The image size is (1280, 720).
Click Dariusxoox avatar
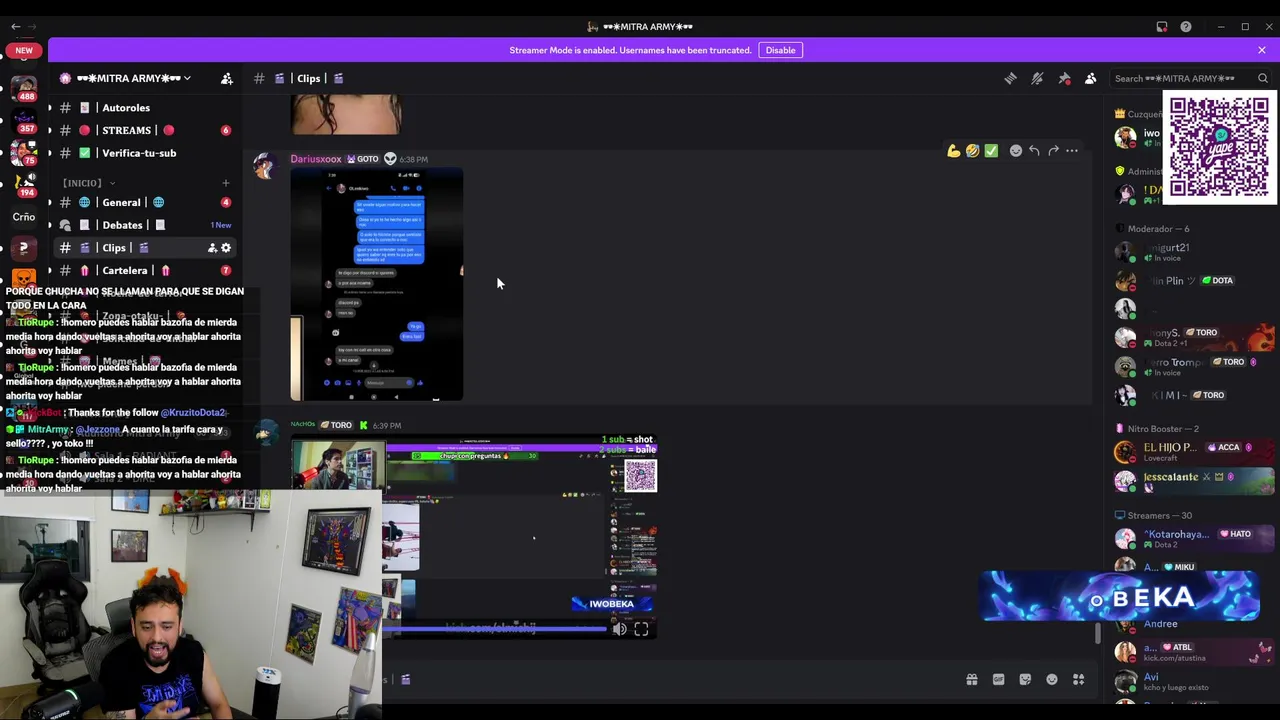(x=265, y=167)
